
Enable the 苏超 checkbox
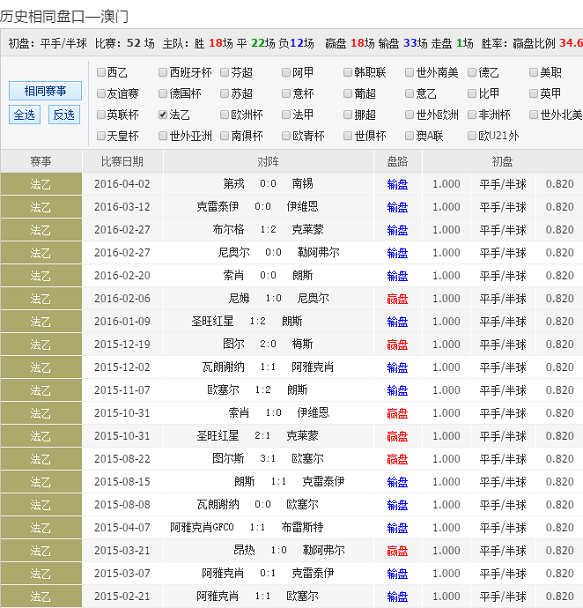click(224, 93)
